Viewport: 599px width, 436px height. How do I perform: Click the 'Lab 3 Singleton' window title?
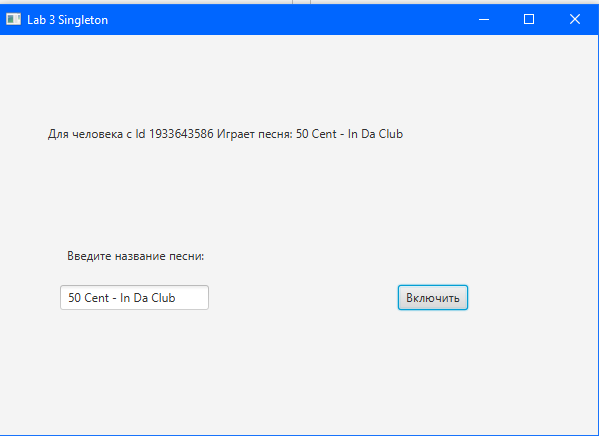pyautogui.click(x=68, y=20)
